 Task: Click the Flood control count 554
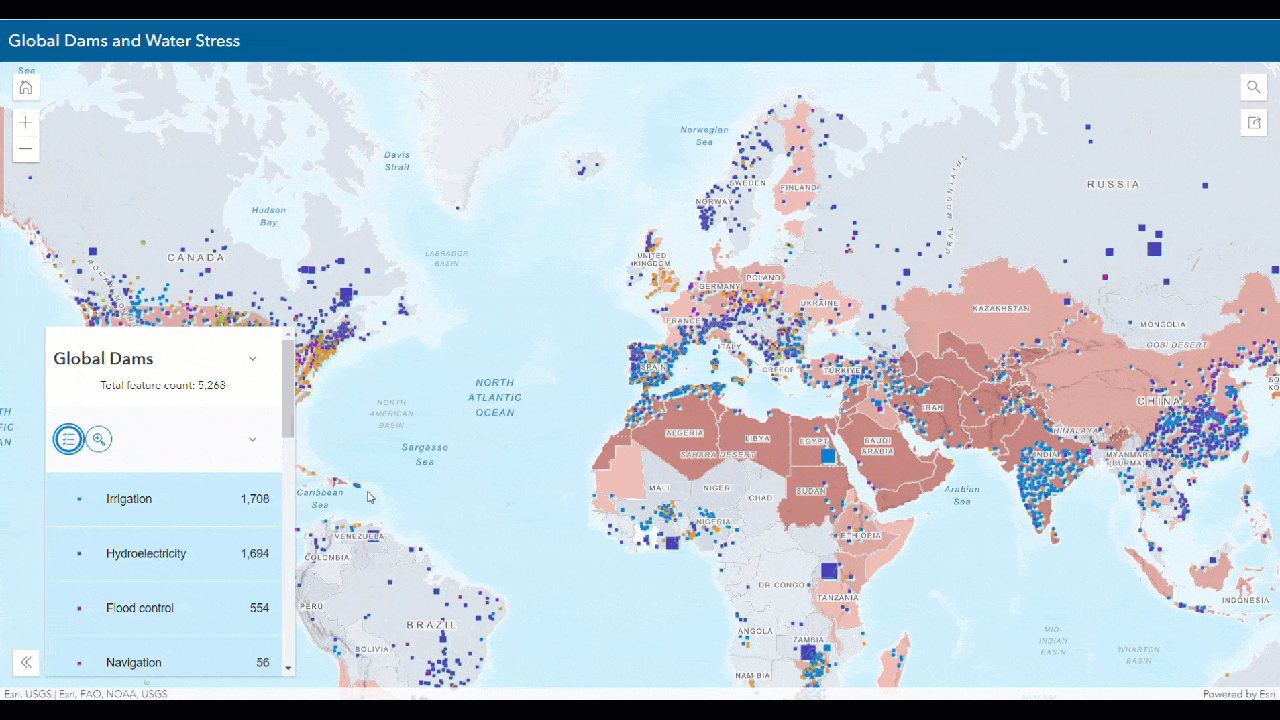coord(259,608)
